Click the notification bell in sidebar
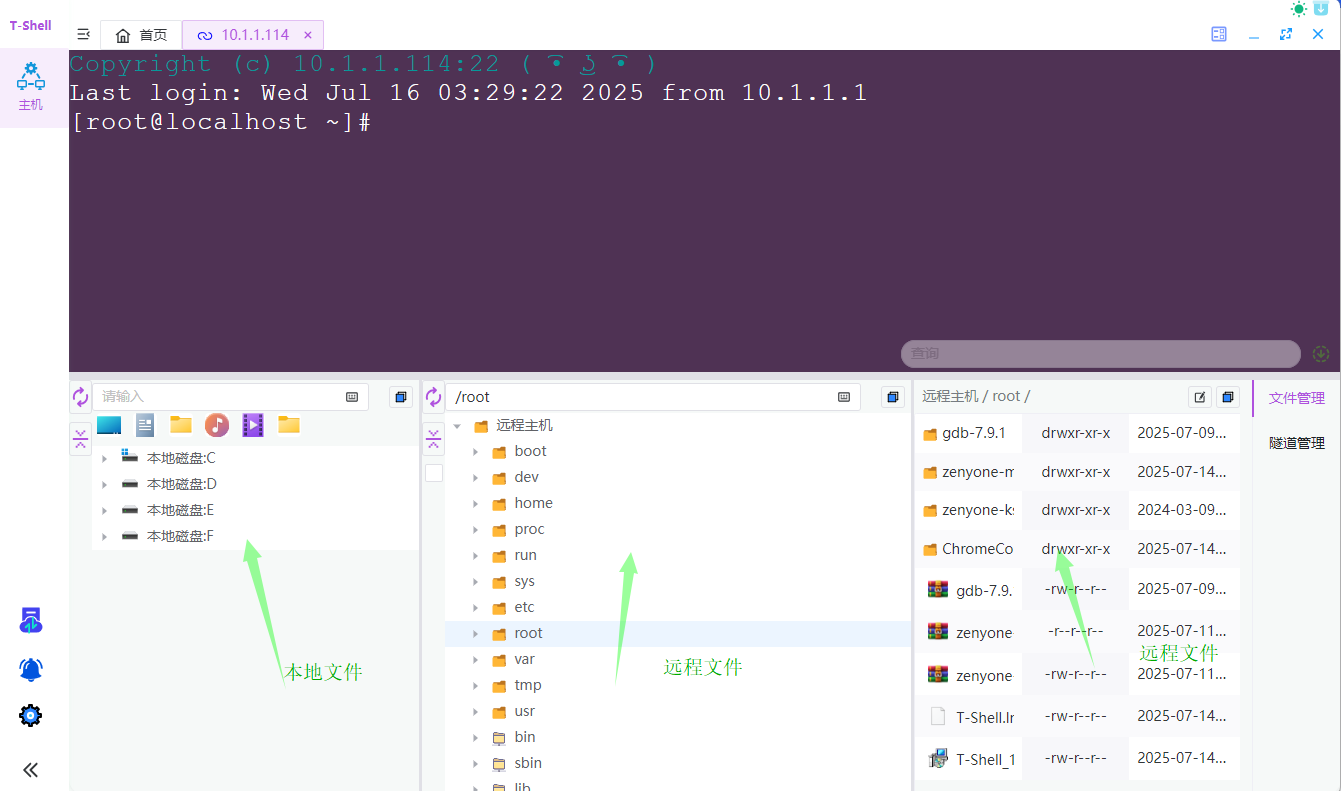This screenshot has height=791, width=1341. 31,669
